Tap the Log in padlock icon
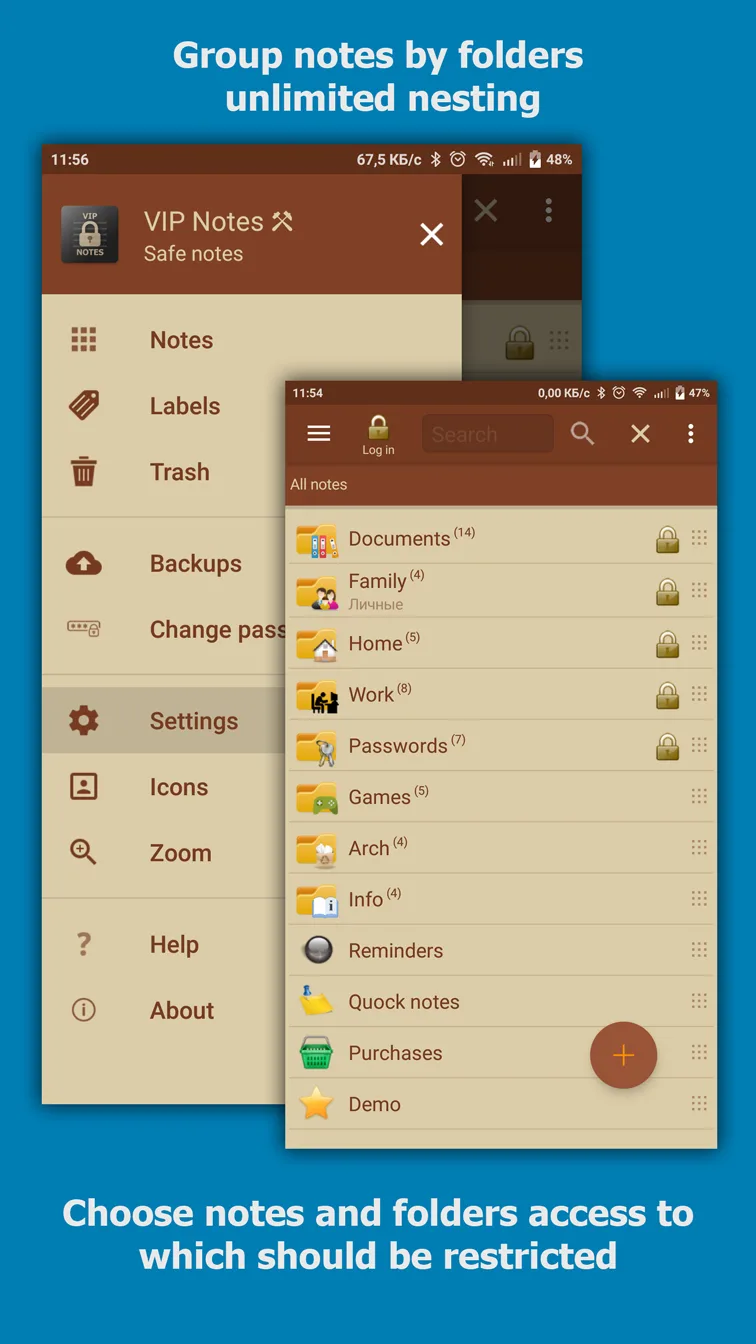 [378, 435]
